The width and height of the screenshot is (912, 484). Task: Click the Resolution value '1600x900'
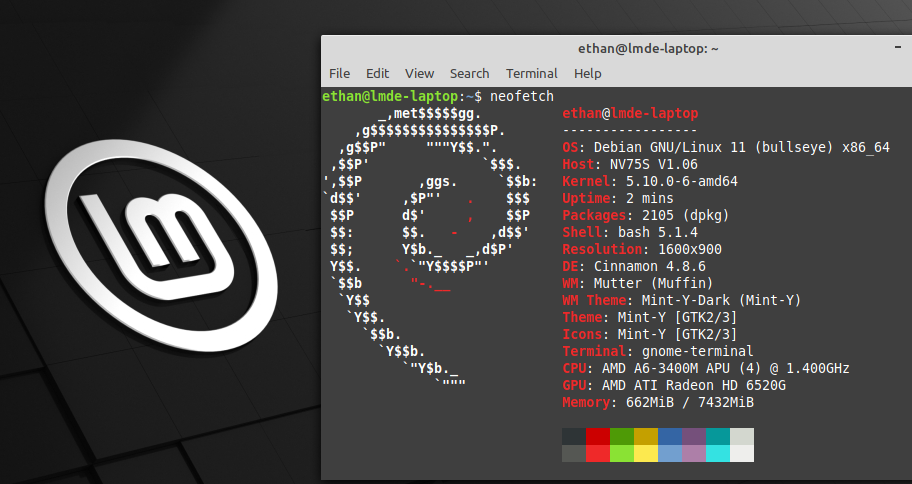(x=690, y=249)
